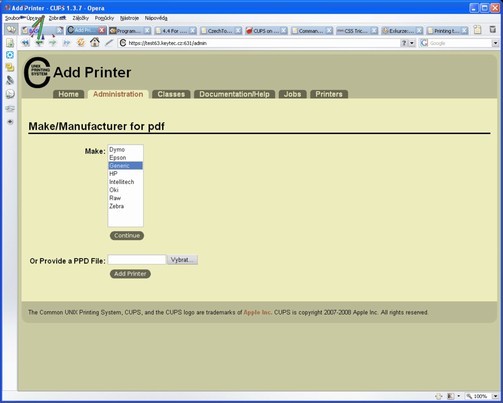Open the yellow notes sidebar panel icon
503x403 pixels.
click(x=10, y=67)
